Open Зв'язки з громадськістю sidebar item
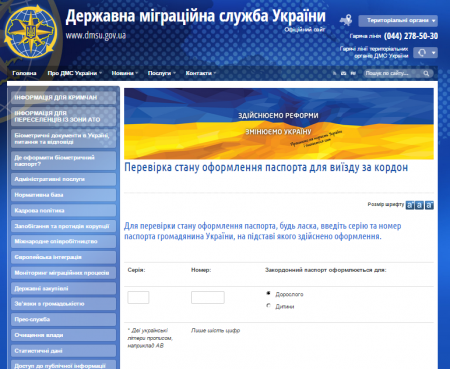 coord(63,304)
